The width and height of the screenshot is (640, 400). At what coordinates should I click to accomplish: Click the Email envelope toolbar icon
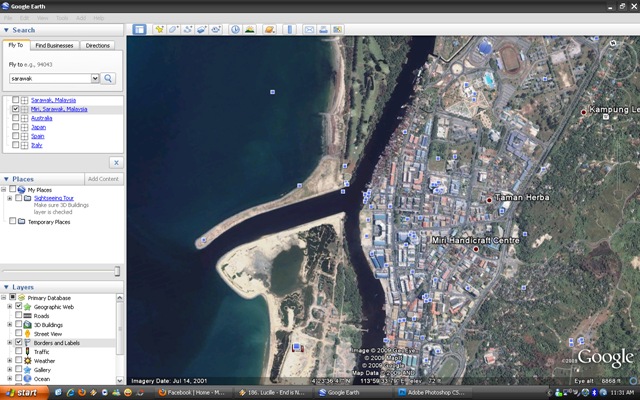tap(309, 29)
